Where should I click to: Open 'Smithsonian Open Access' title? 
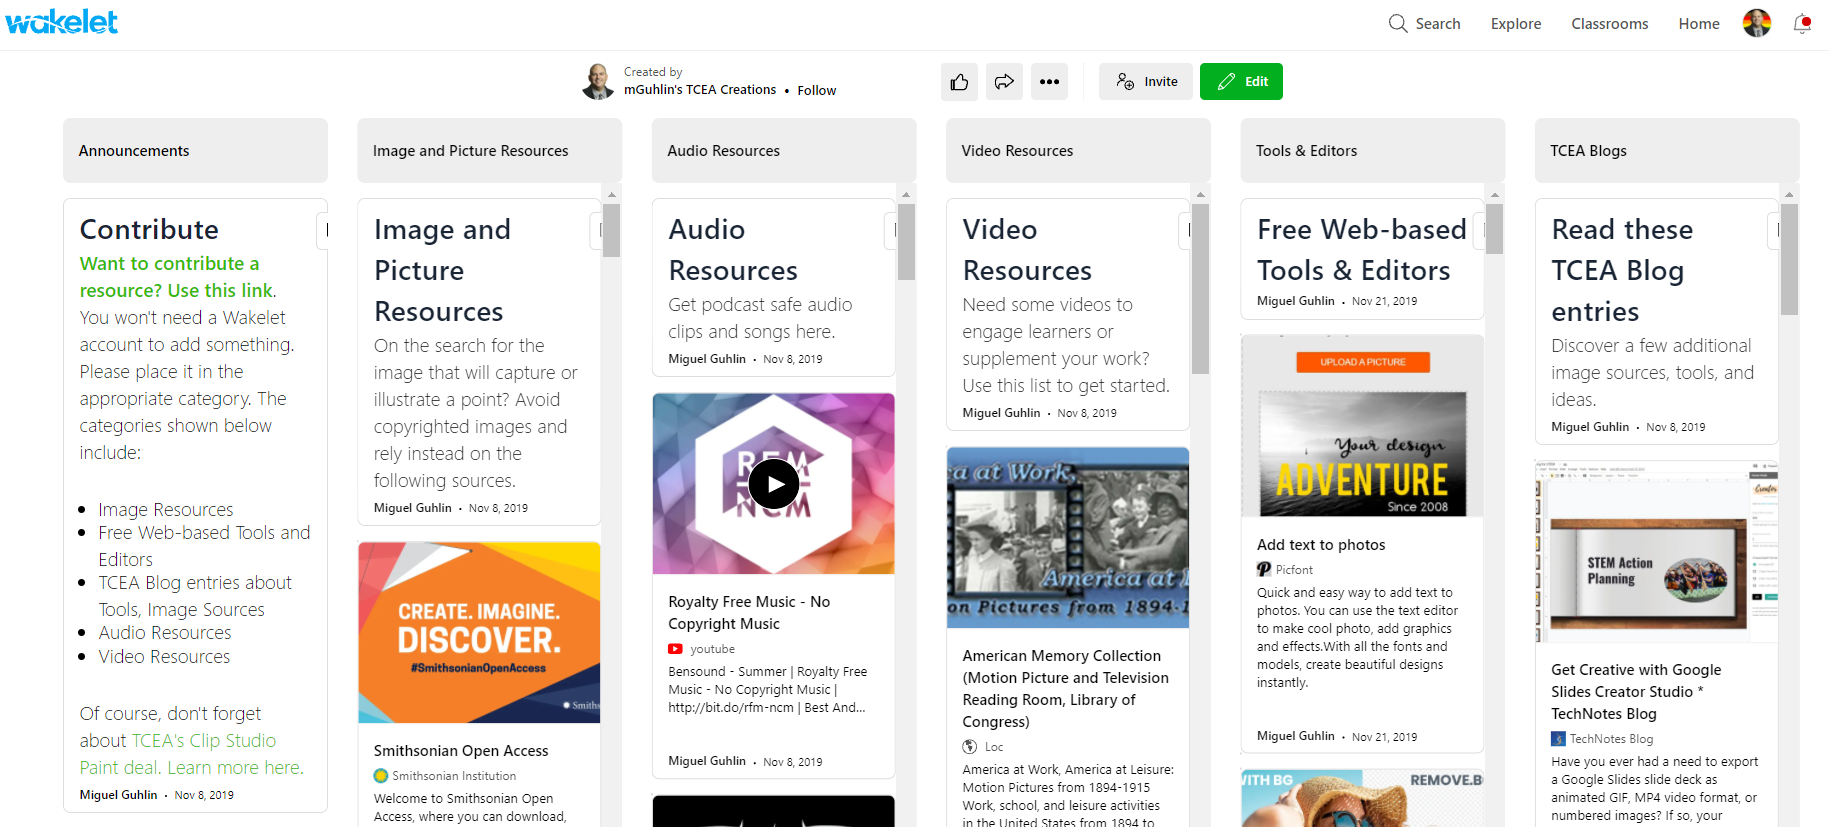[461, 750]
